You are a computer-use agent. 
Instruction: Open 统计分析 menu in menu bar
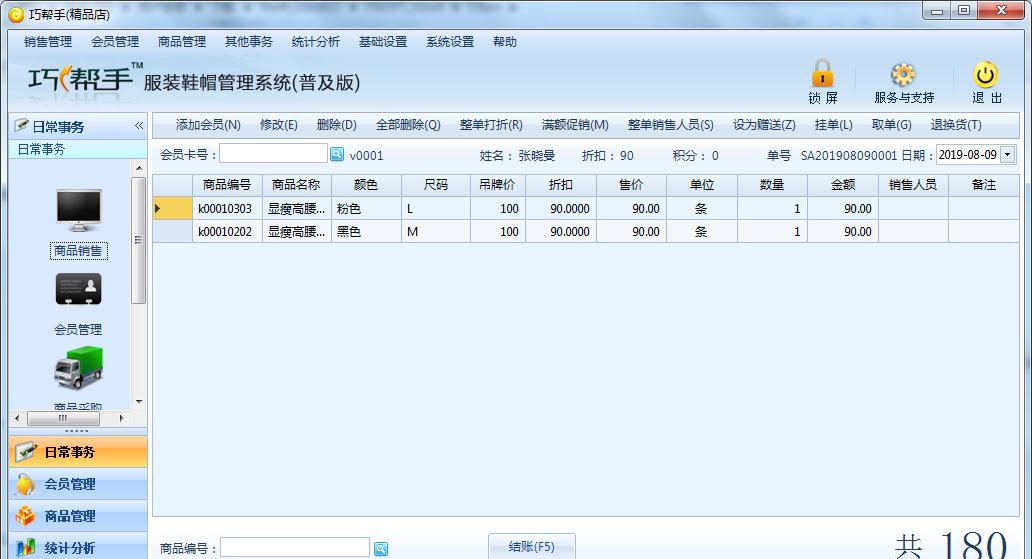point(316,41)
